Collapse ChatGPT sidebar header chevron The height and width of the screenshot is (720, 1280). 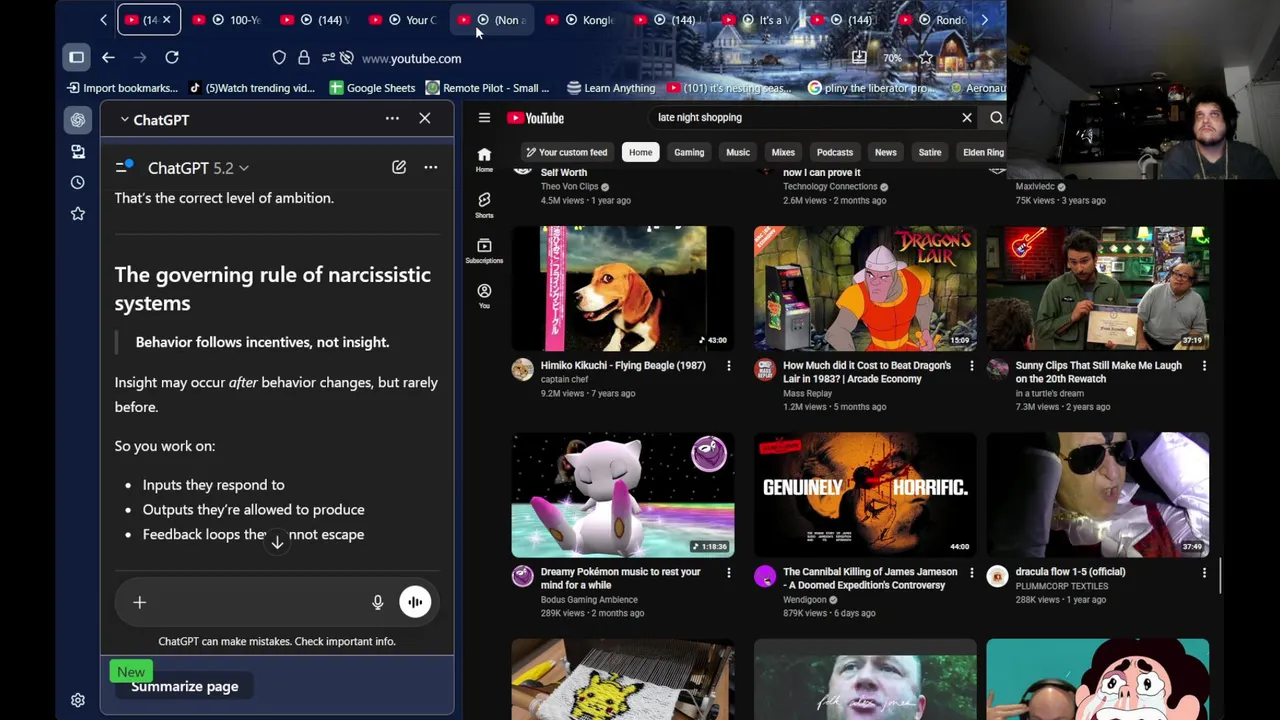coord(124,120)
